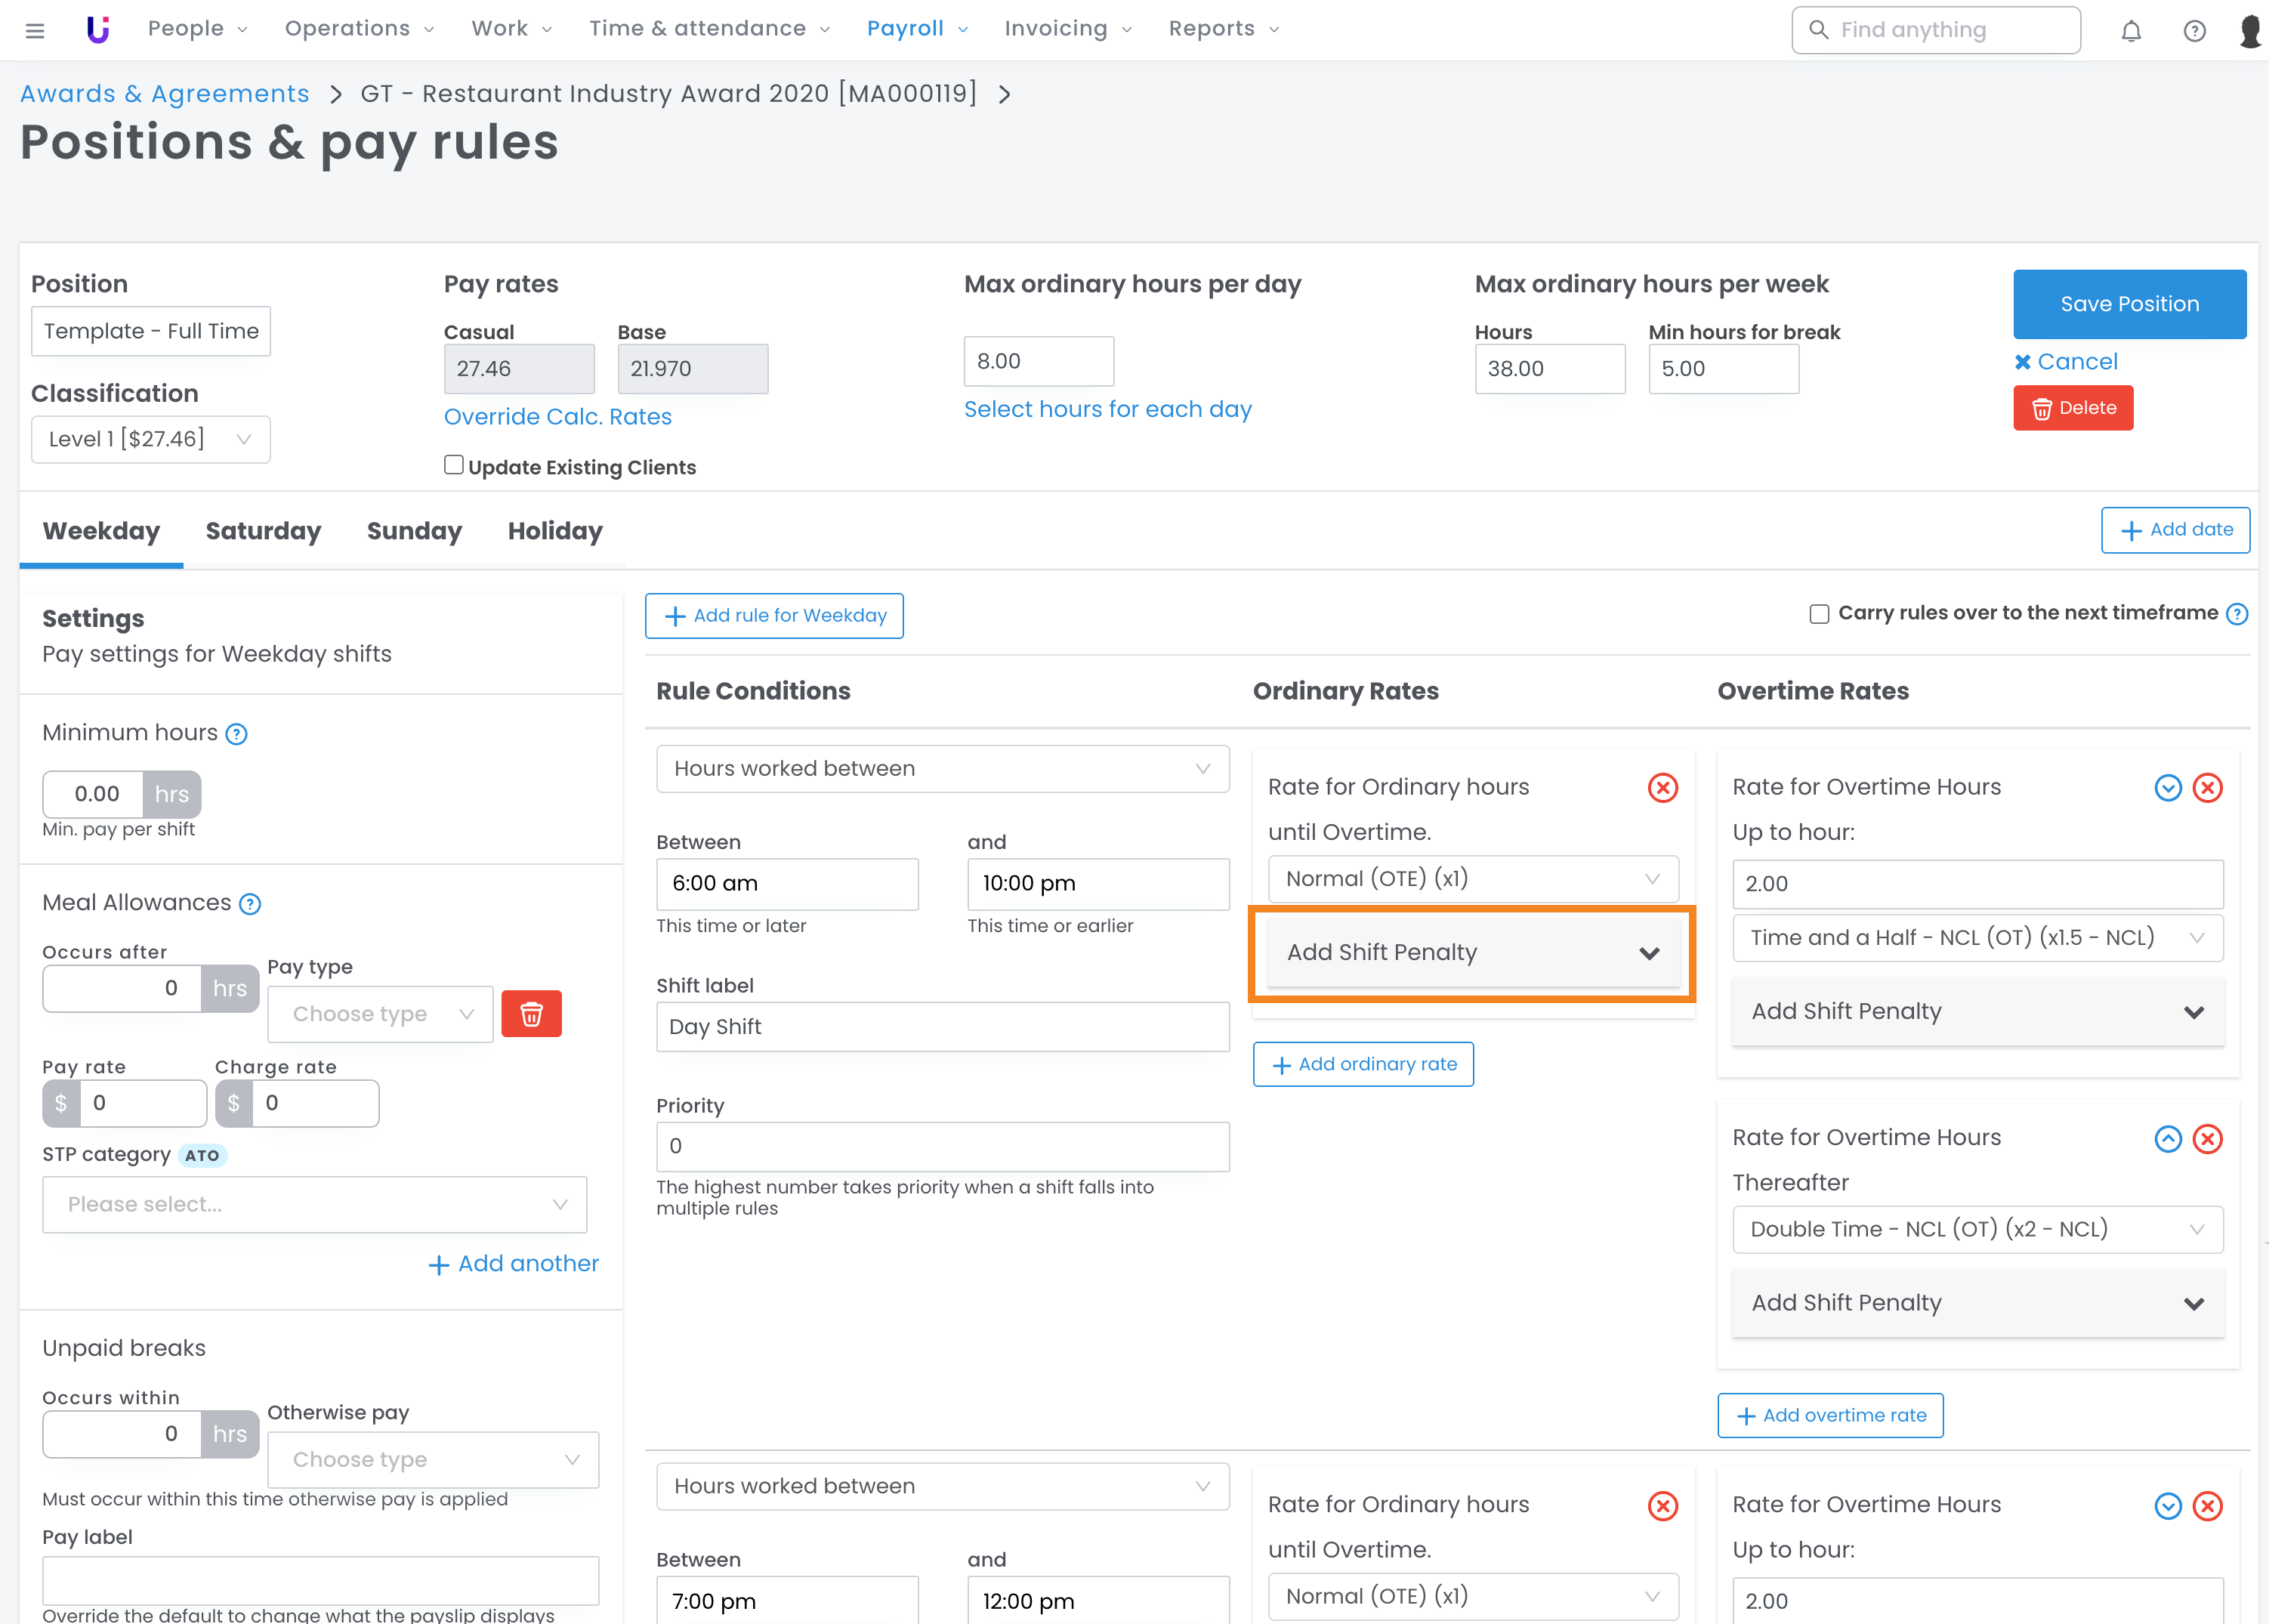This screenshot has height=1624, width=2269.
Task: Open the Normal (OTE) (x1) rate dropdown
Action: pyautogui.click(x=1472, y=879)
